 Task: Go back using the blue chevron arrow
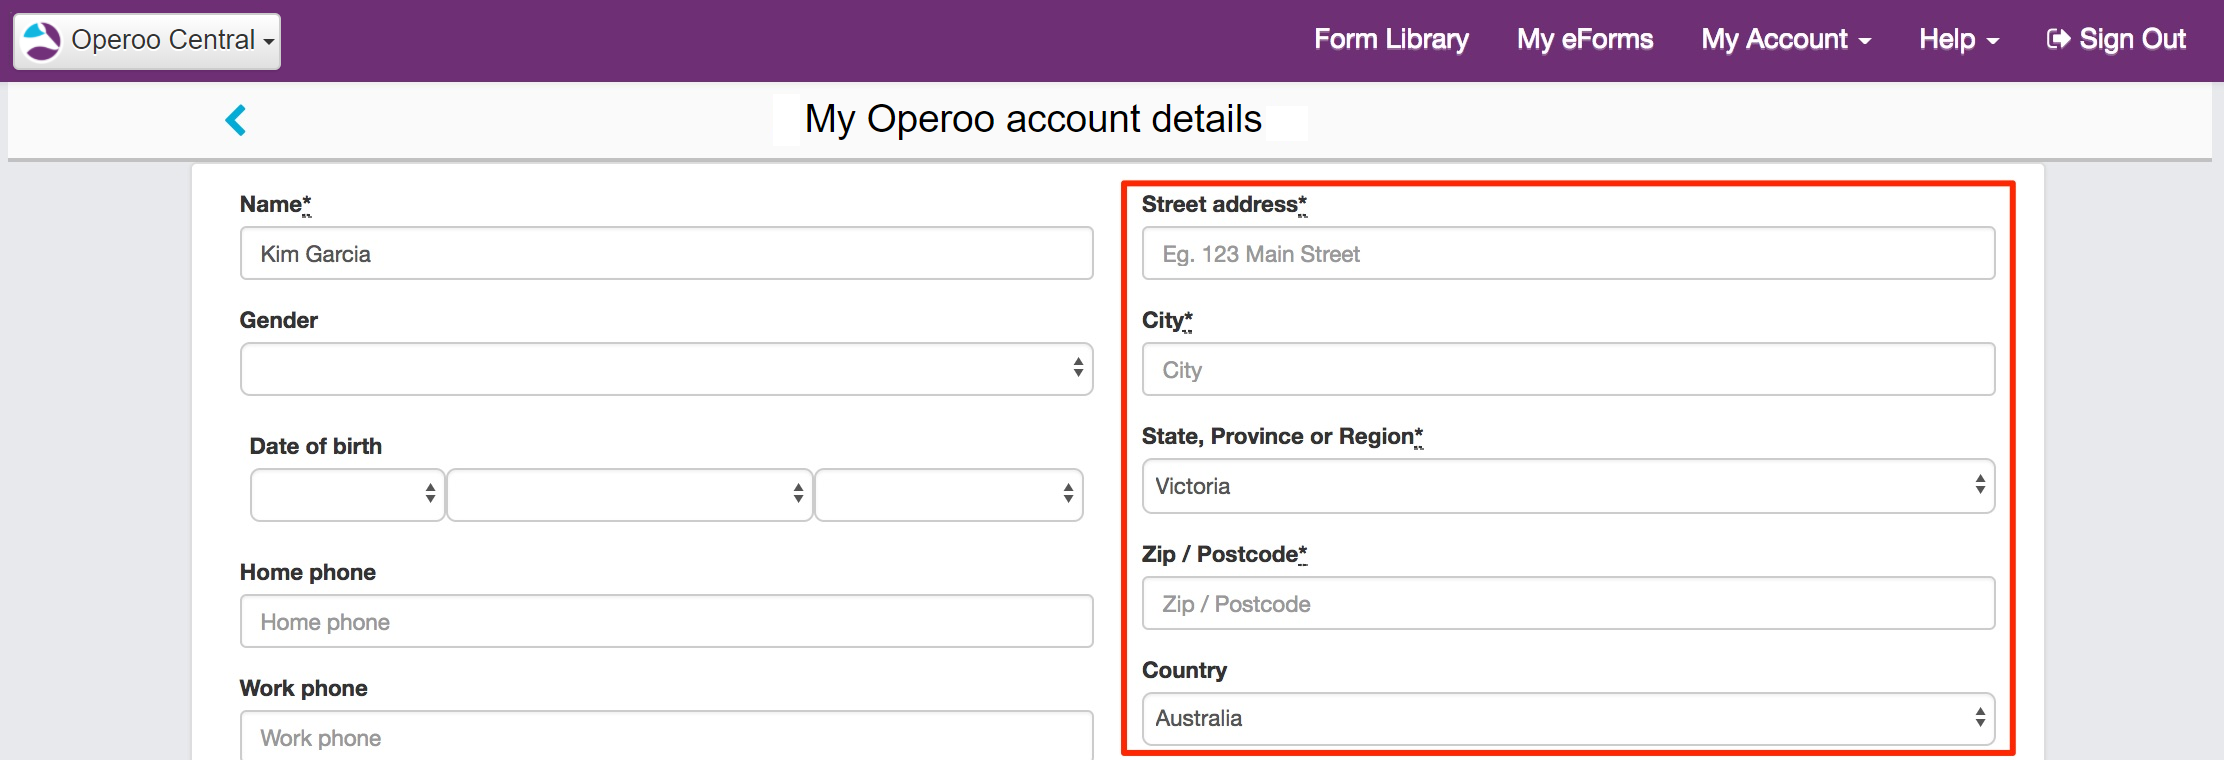[x=236, y=120]
